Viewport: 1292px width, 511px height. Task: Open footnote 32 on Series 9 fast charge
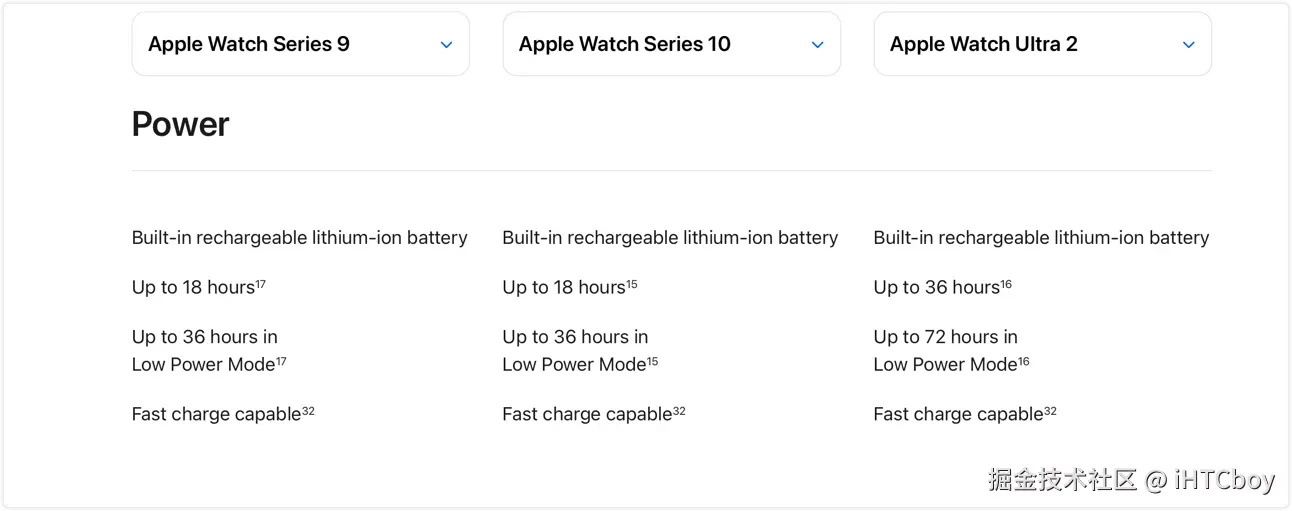click(309, 411)
